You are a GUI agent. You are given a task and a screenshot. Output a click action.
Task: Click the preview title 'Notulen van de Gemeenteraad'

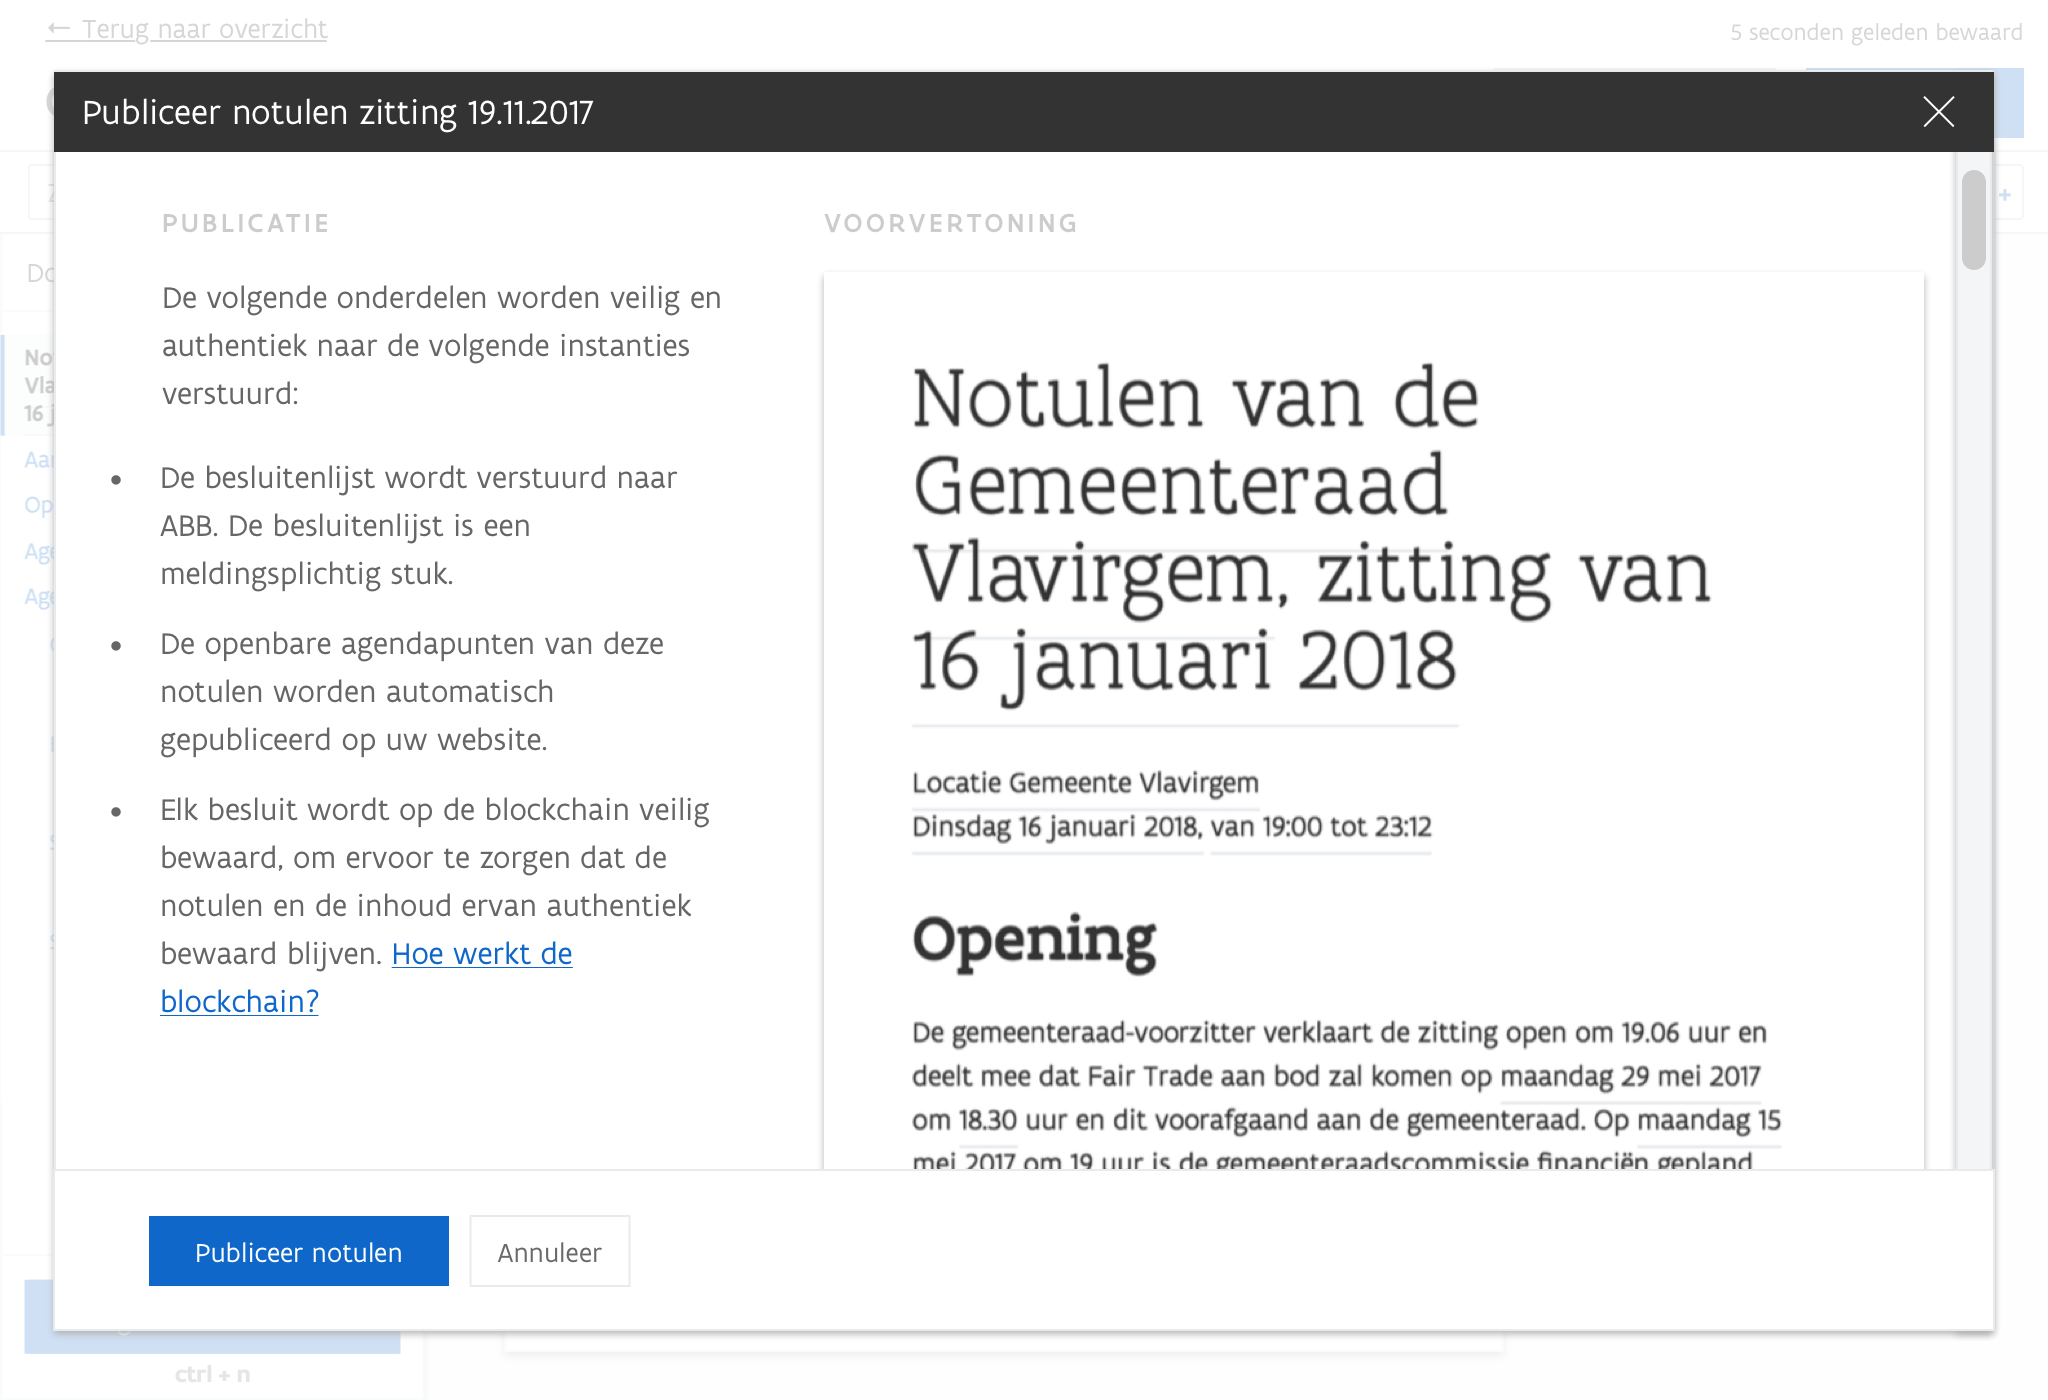point(1195,440)
